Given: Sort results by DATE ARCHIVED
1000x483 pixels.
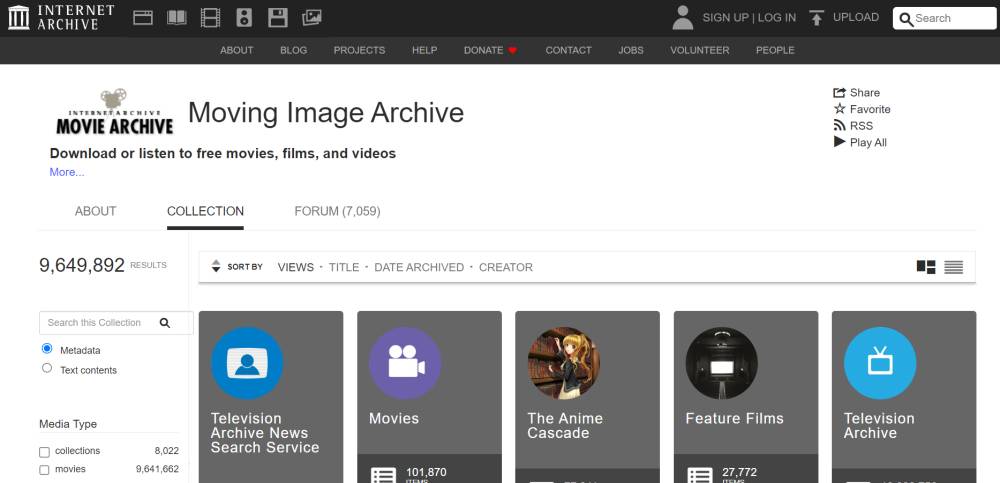Looking at the screenshot, I should (419, 267).
